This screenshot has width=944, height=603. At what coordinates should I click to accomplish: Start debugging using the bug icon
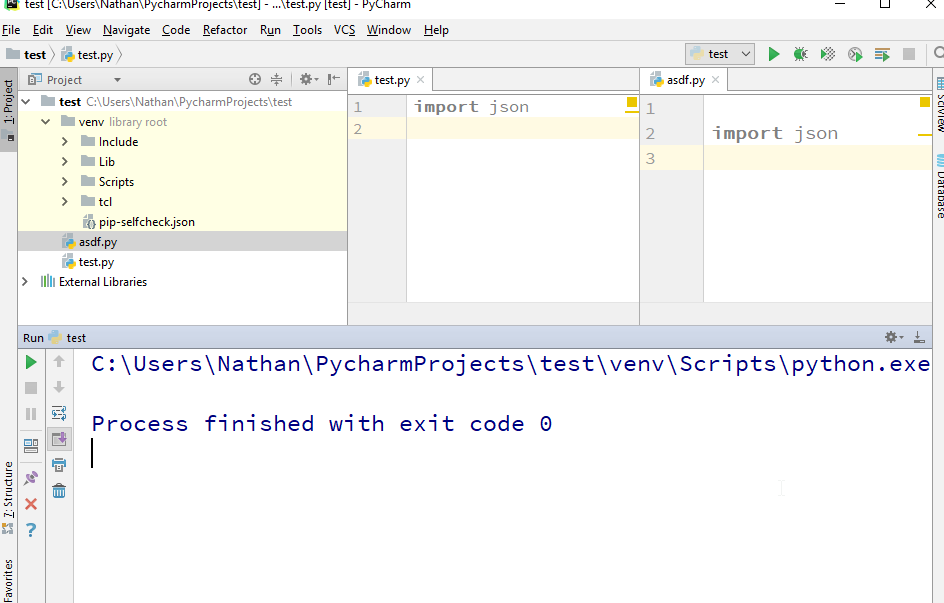coord(799,54)
